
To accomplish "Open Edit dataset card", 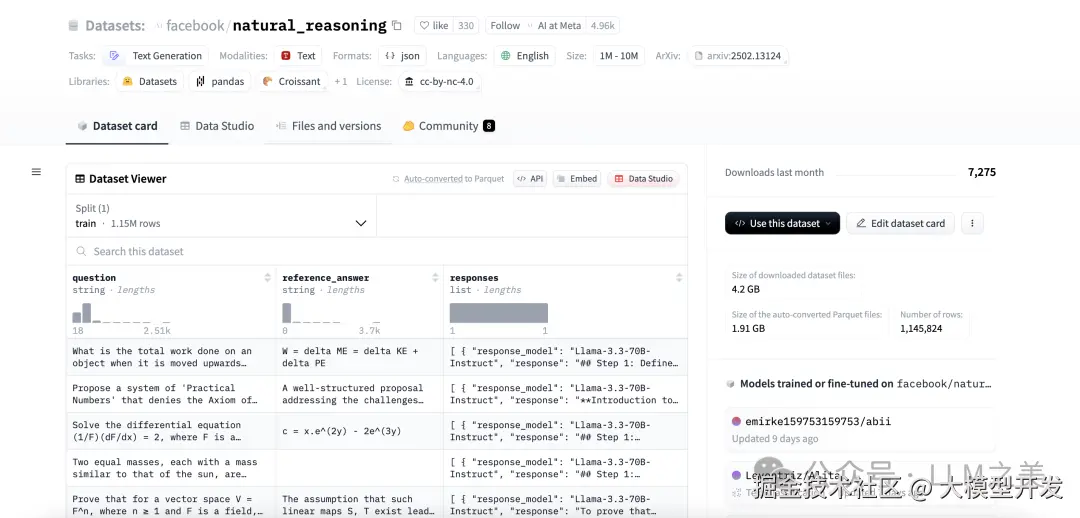I will [x=900, y=223].
